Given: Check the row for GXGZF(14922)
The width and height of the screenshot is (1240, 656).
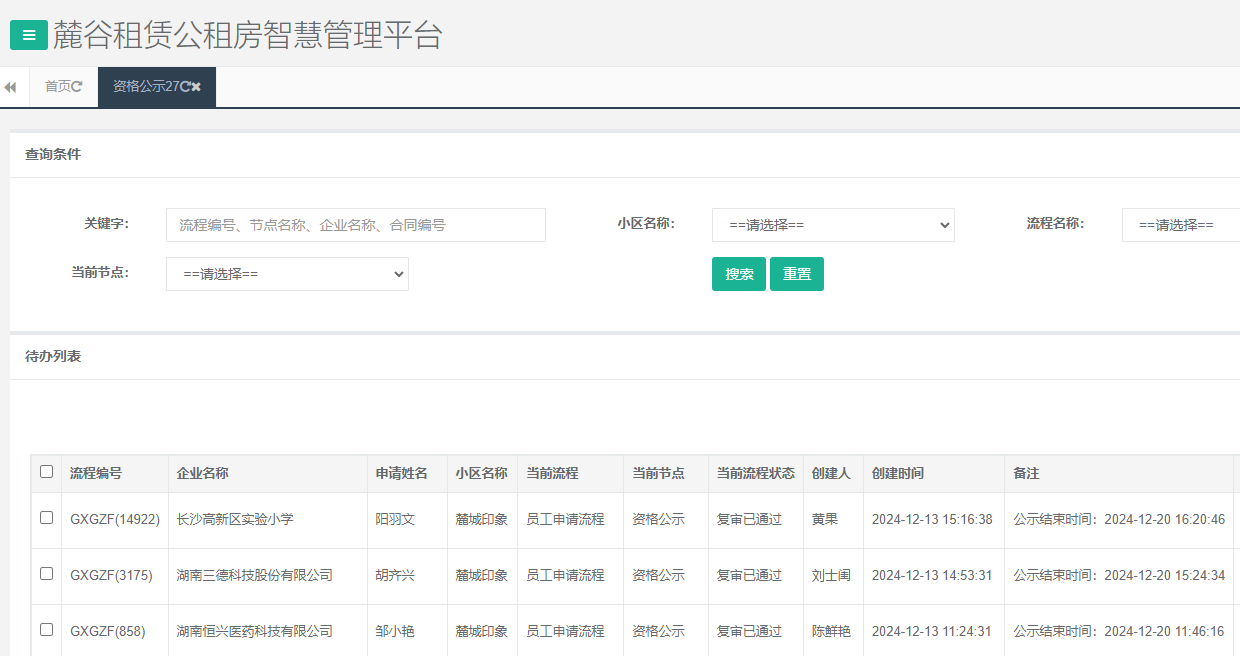Looking at the screenshot, I should click(46, 520).
